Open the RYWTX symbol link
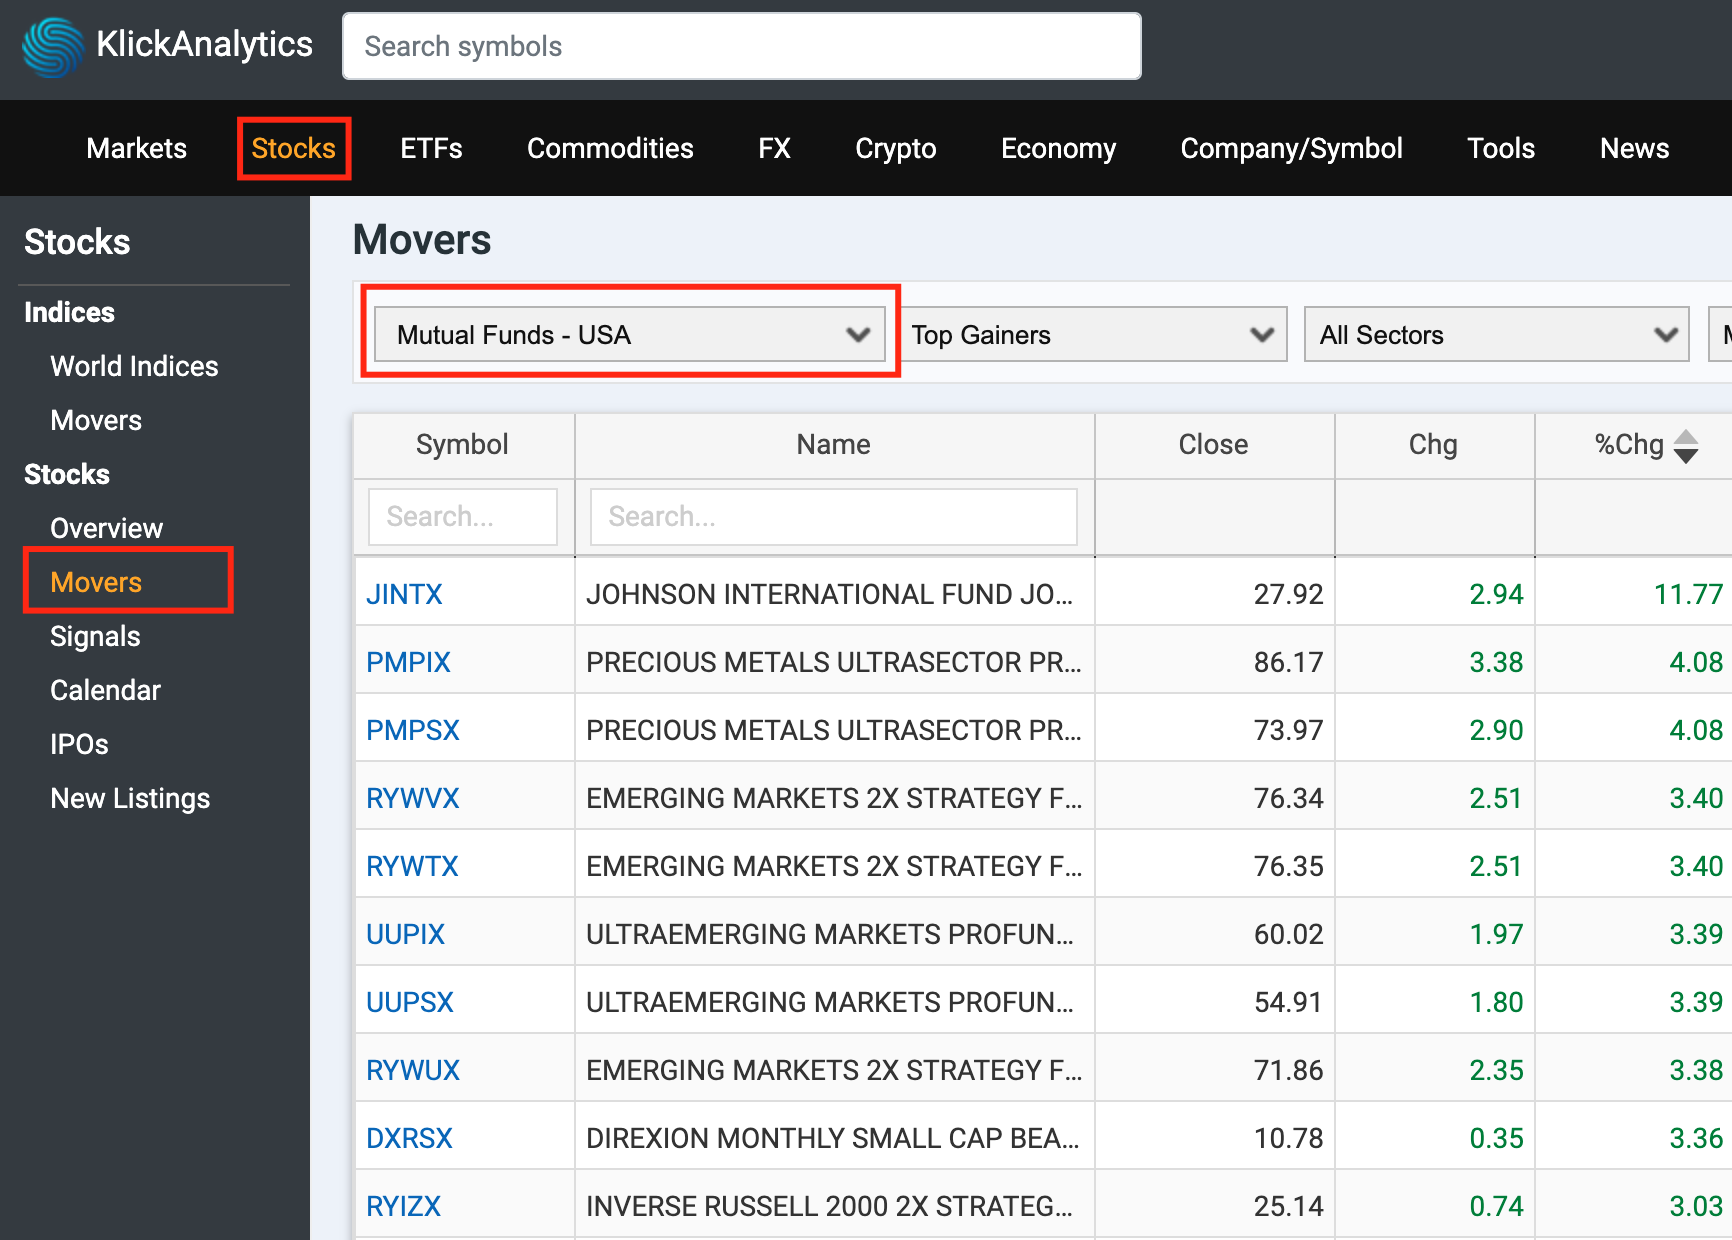 point(412,866)
